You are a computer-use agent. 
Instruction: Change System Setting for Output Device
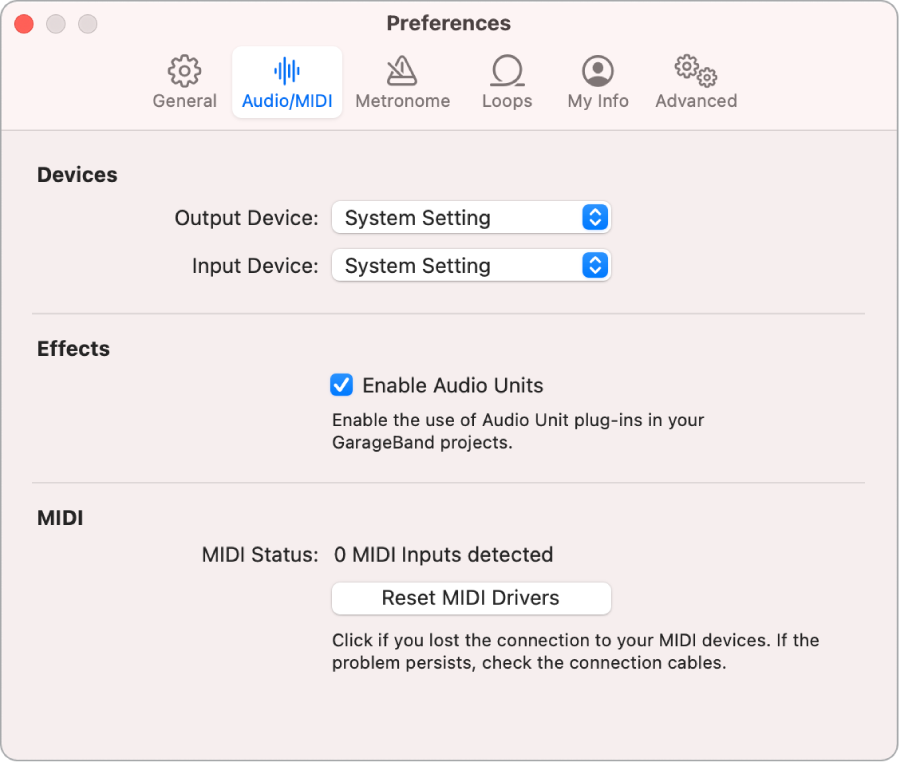tap(470, 217)
